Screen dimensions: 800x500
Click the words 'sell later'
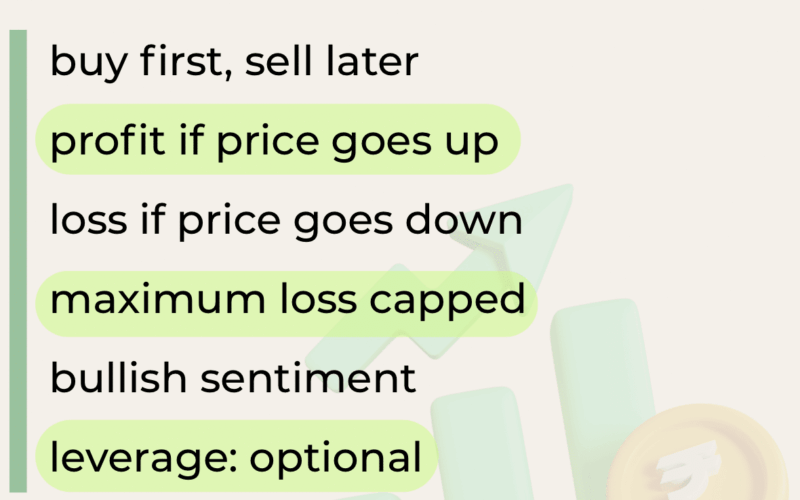[x=332, y=61]
